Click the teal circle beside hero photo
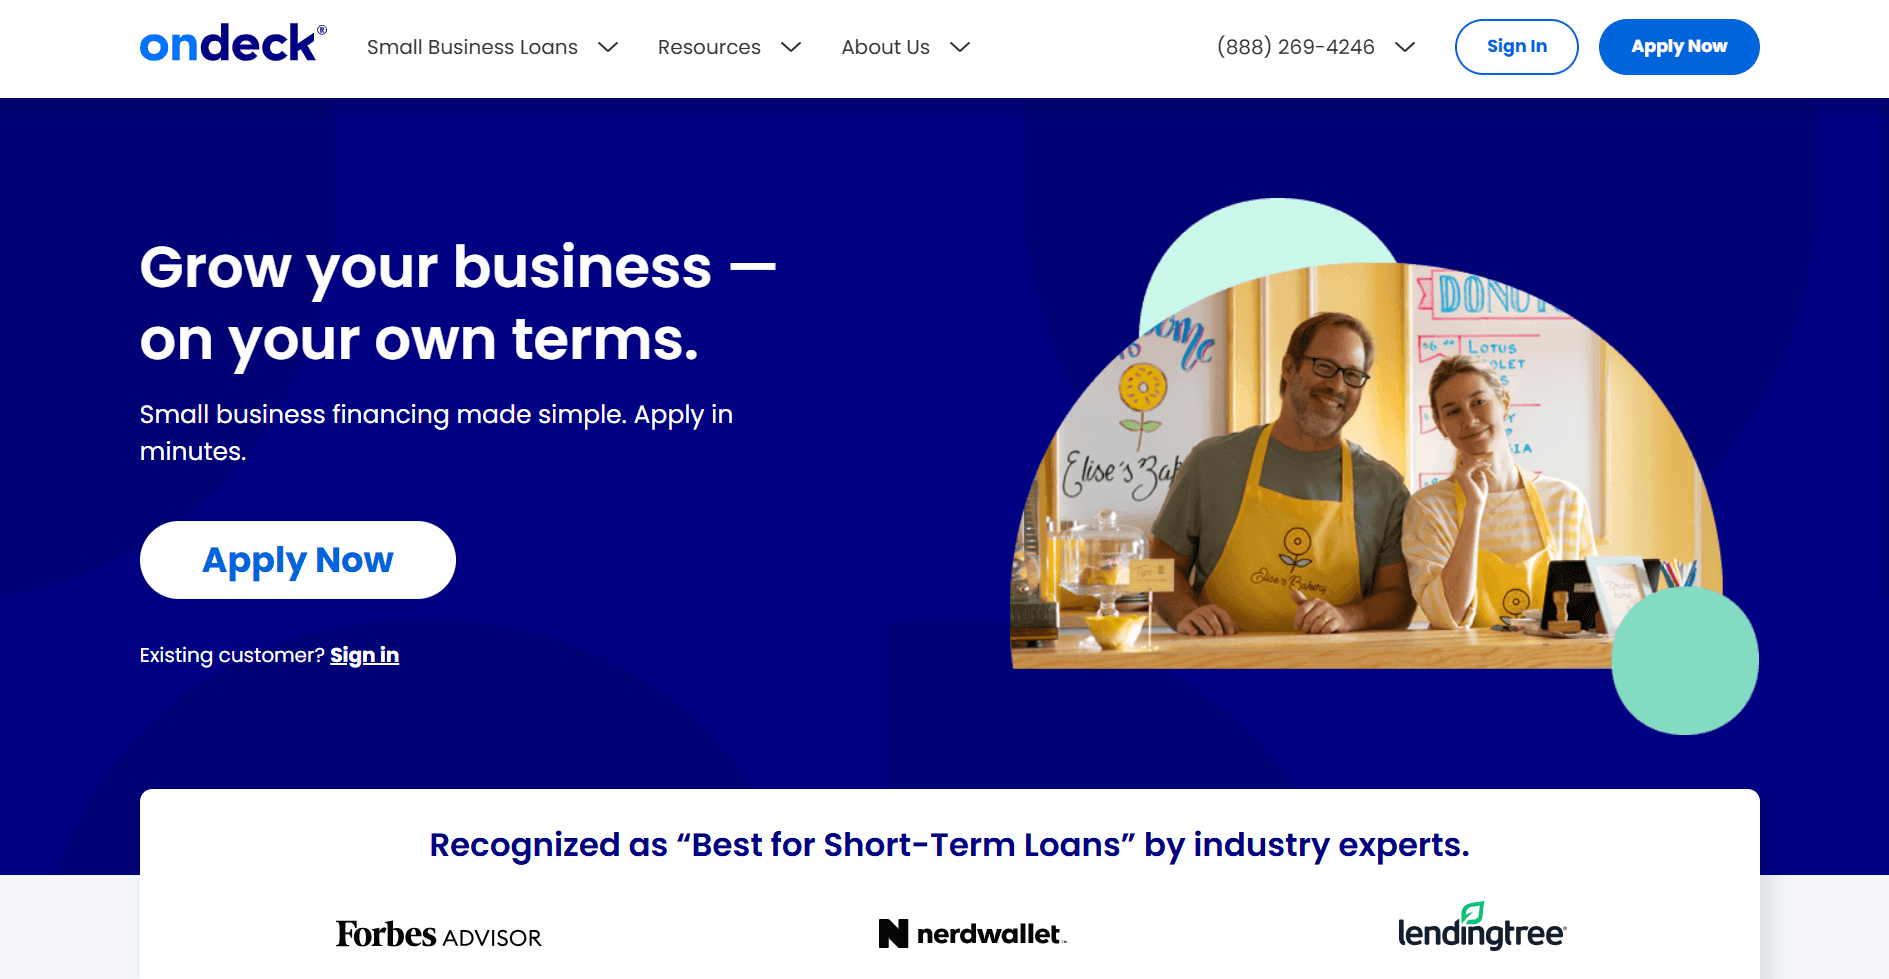This screenshot has height=979, width=1889. point(1685,662)
